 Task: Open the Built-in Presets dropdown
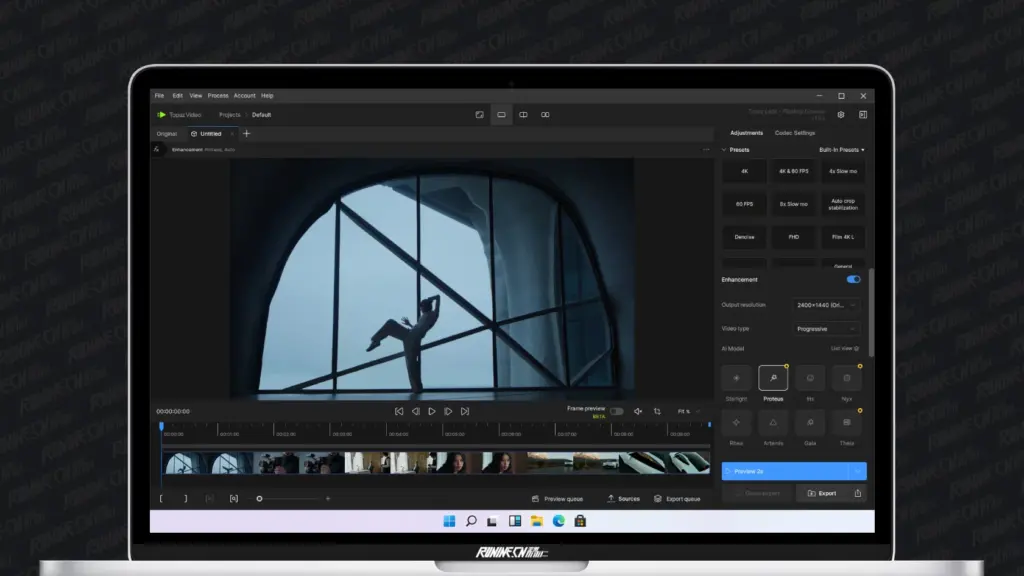842,150
